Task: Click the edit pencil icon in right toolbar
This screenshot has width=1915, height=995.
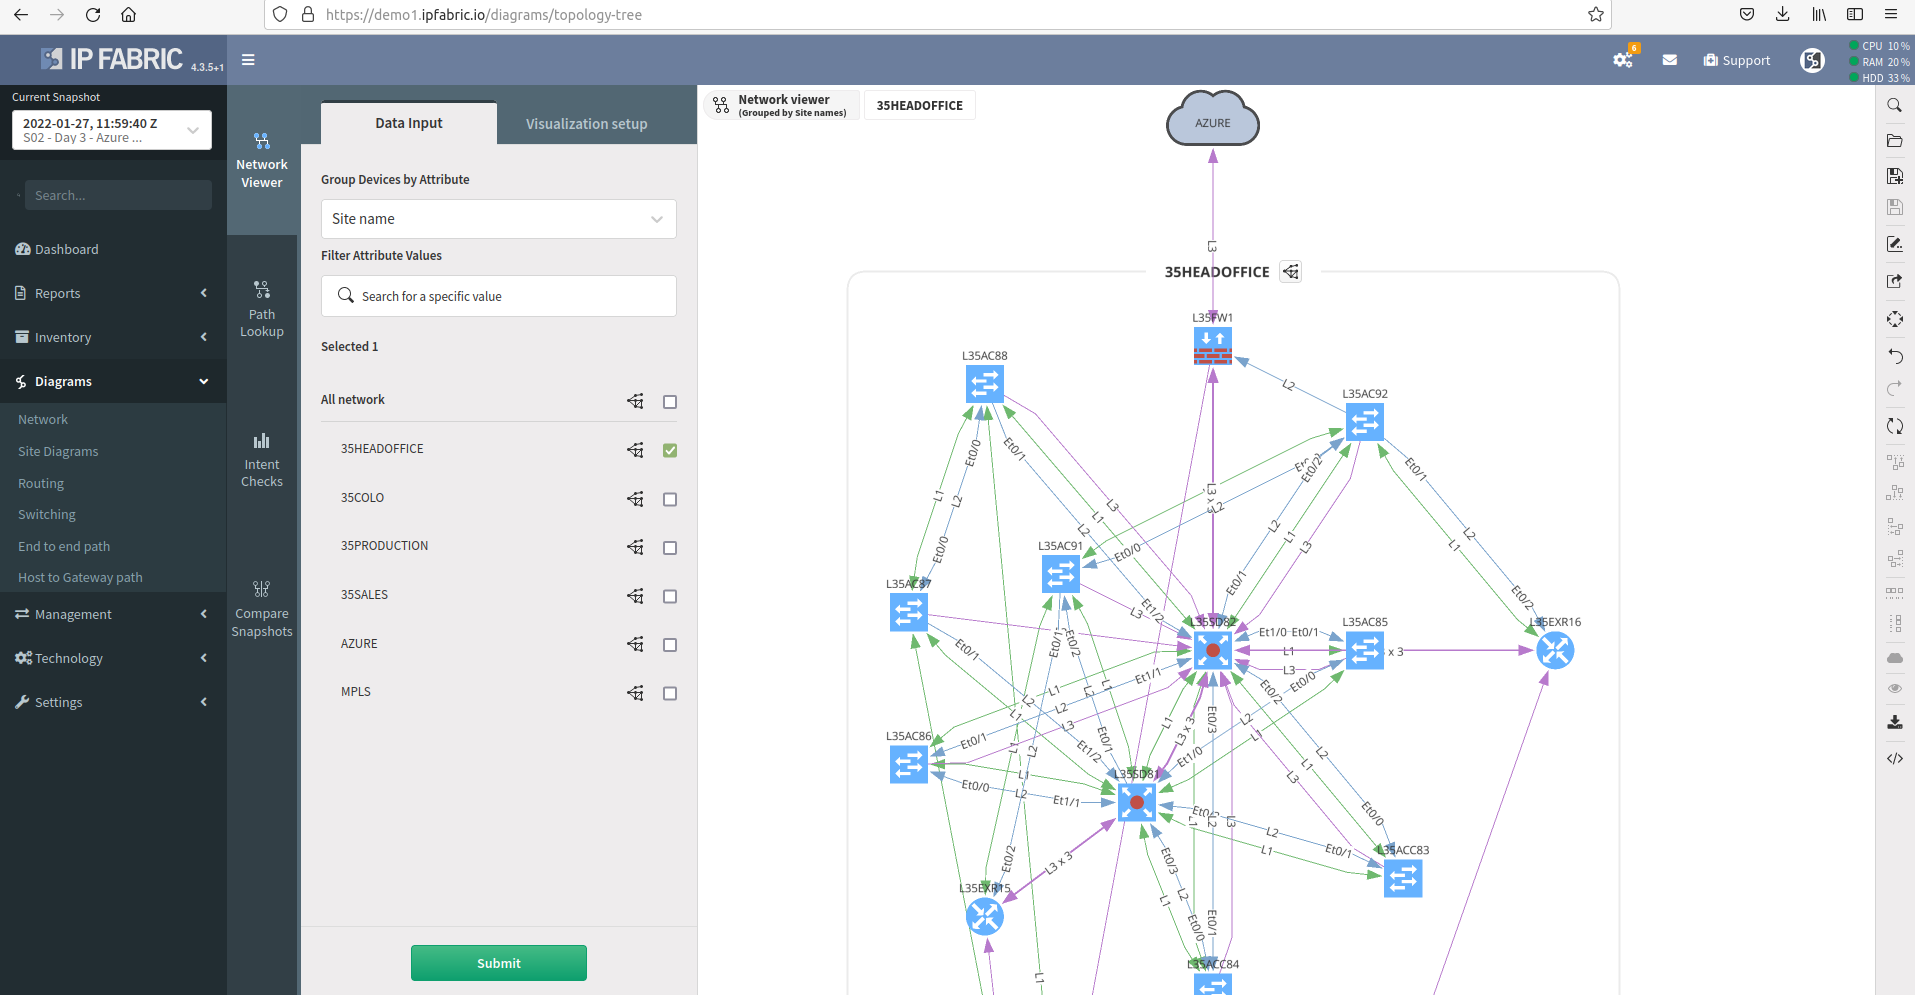Action: [1894, 244]
